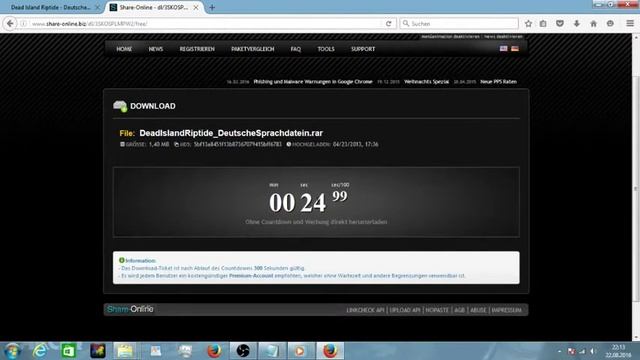Bookmark this page with the star icon

tap(528, 24)
